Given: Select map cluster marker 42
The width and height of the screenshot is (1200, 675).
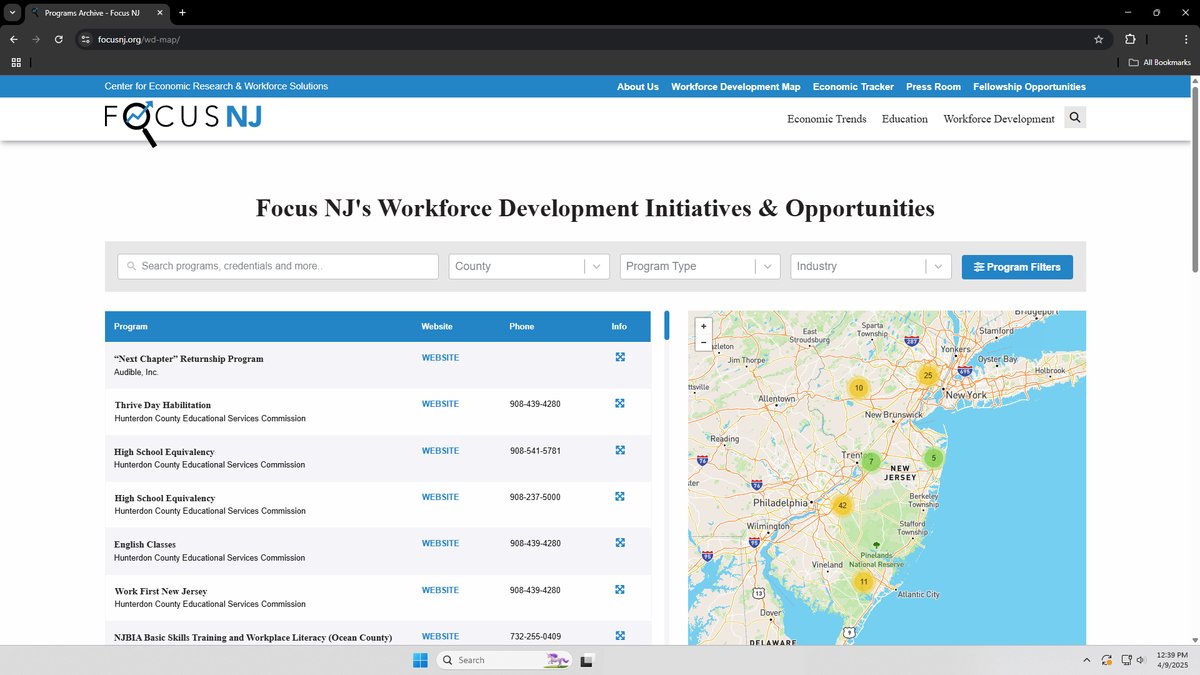Looking at the screenshot, I should click(842, 505).
